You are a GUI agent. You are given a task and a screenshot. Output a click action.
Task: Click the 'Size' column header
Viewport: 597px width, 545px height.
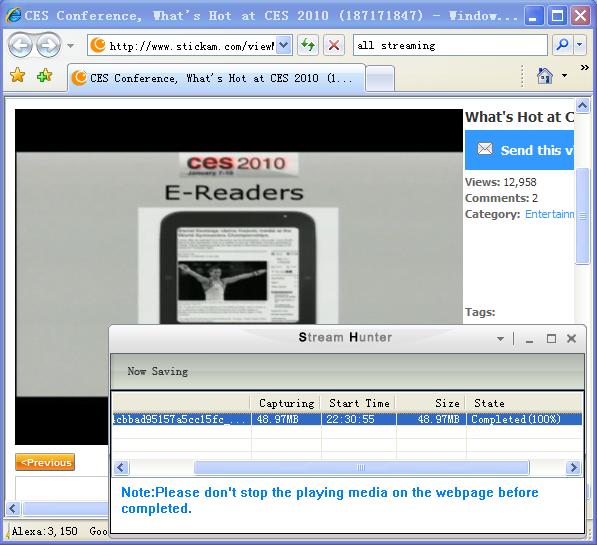tap(431, 403)
